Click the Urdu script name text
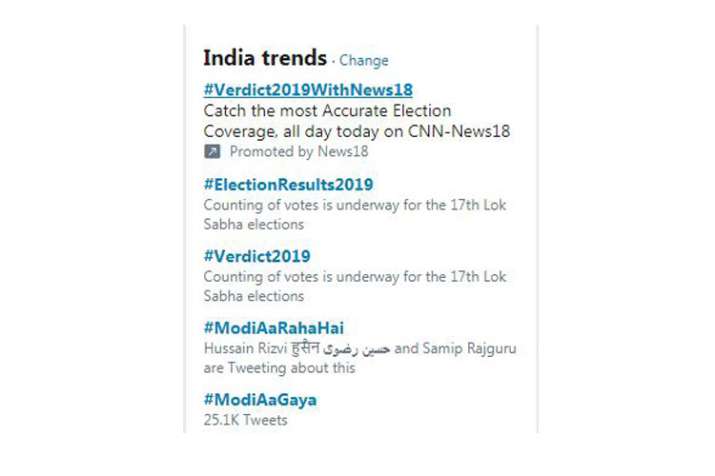The image size is (715, 476). (356, 349)
